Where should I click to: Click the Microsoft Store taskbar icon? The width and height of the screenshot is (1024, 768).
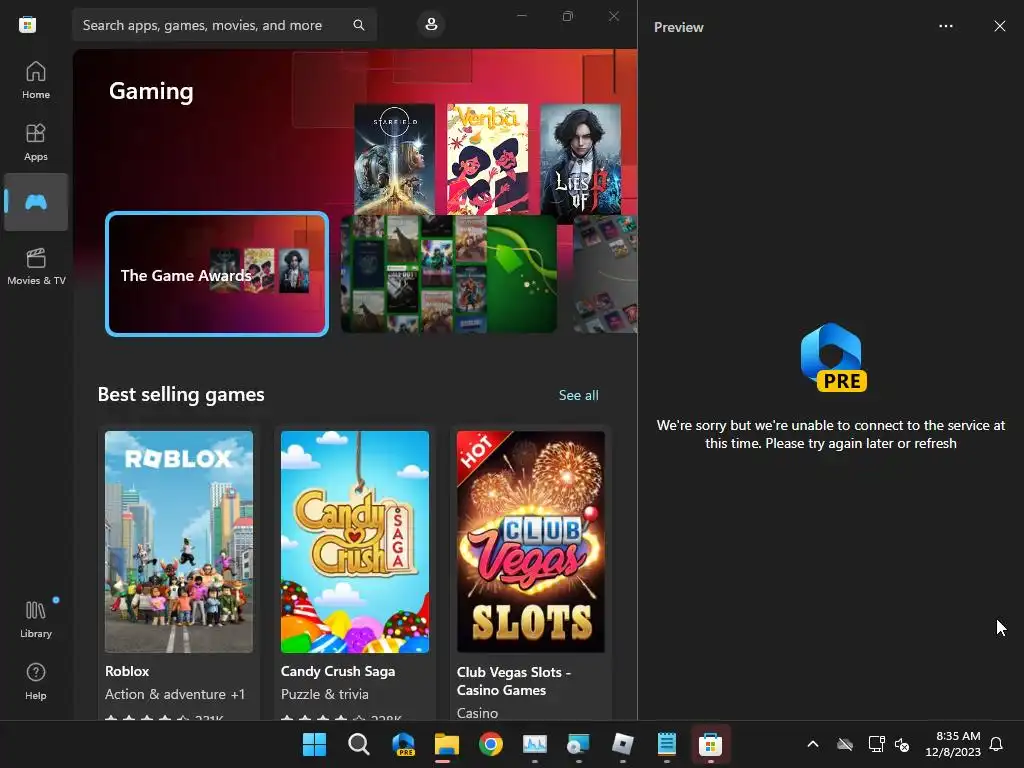[711, 744]
